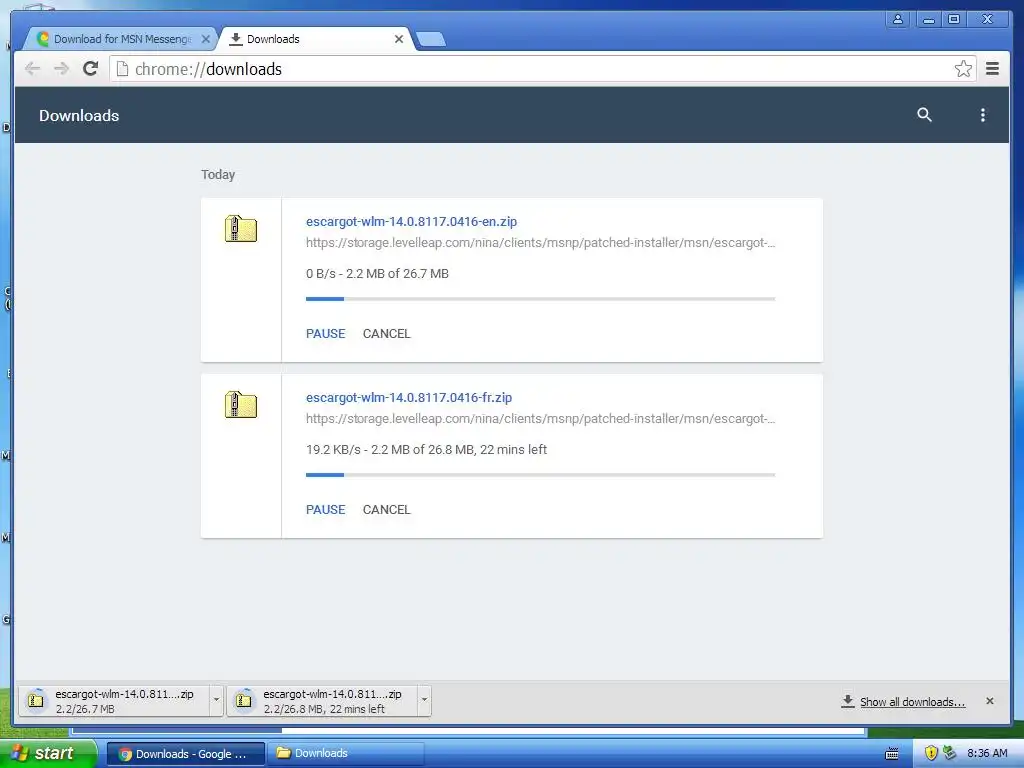Click the zip icon for the fr.zip download

[241, 405]
